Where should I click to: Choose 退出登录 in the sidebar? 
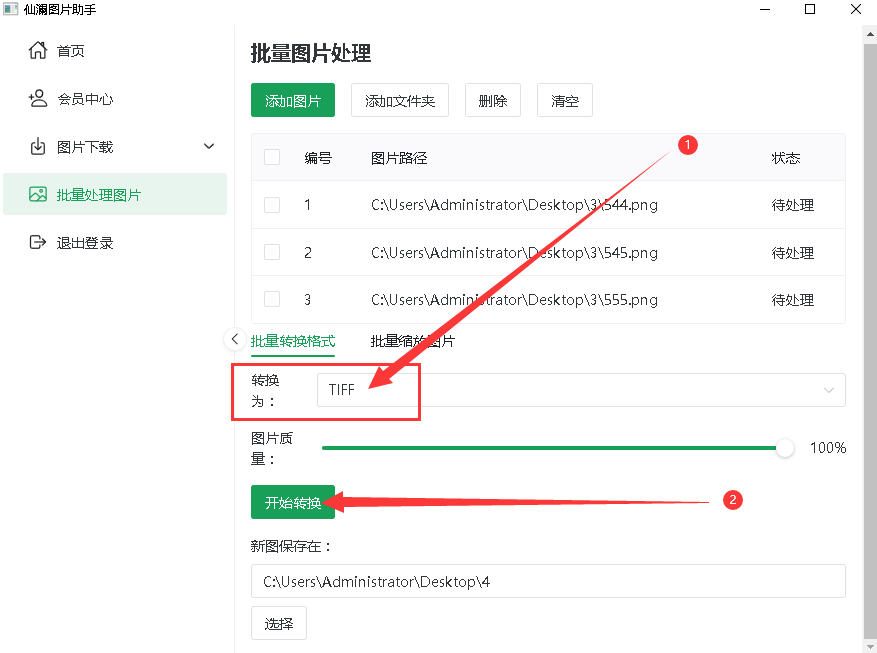(115, 242)
